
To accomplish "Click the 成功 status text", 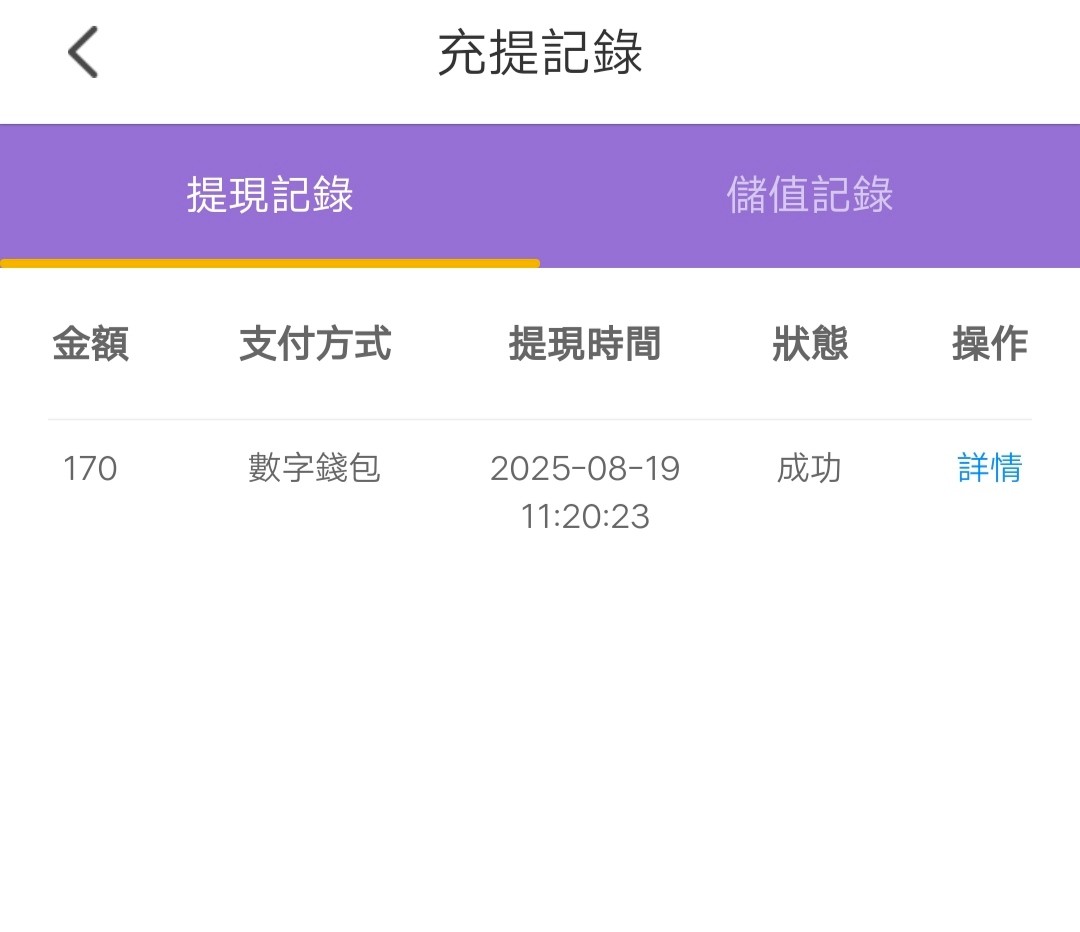I will (x=810, y=468).
